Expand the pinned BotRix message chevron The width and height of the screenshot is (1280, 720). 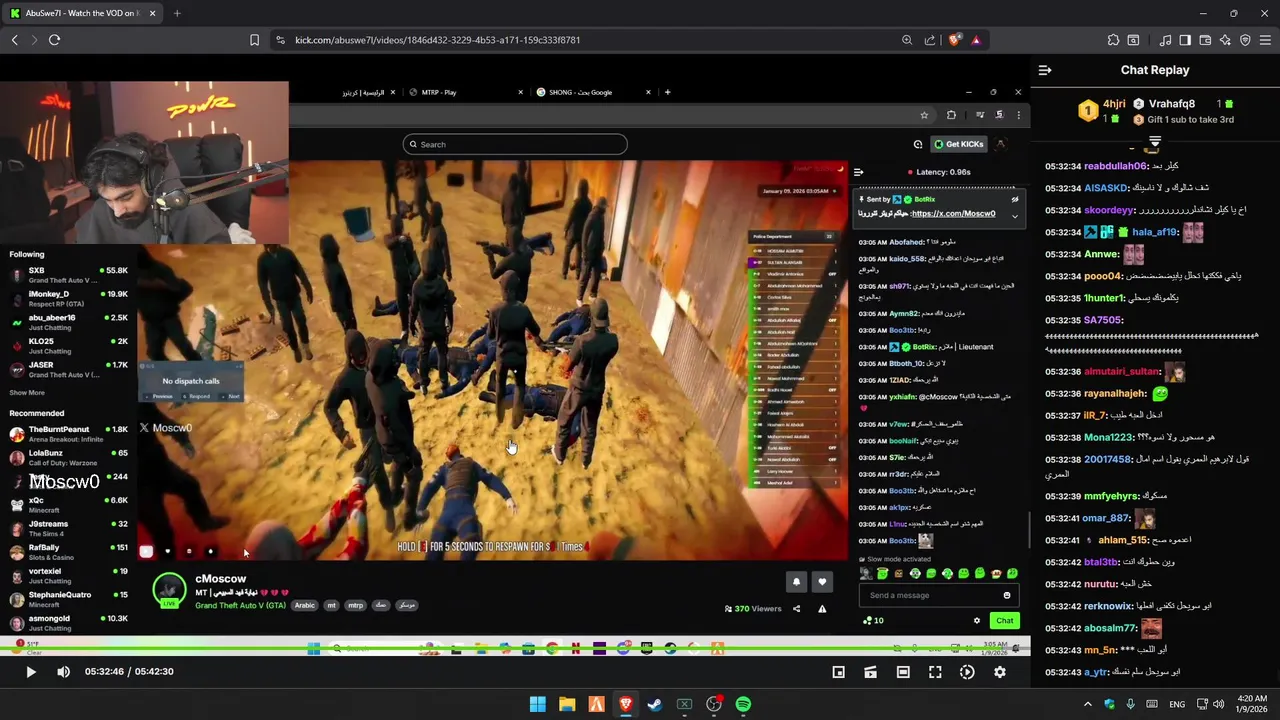(x=1014, y=216)
